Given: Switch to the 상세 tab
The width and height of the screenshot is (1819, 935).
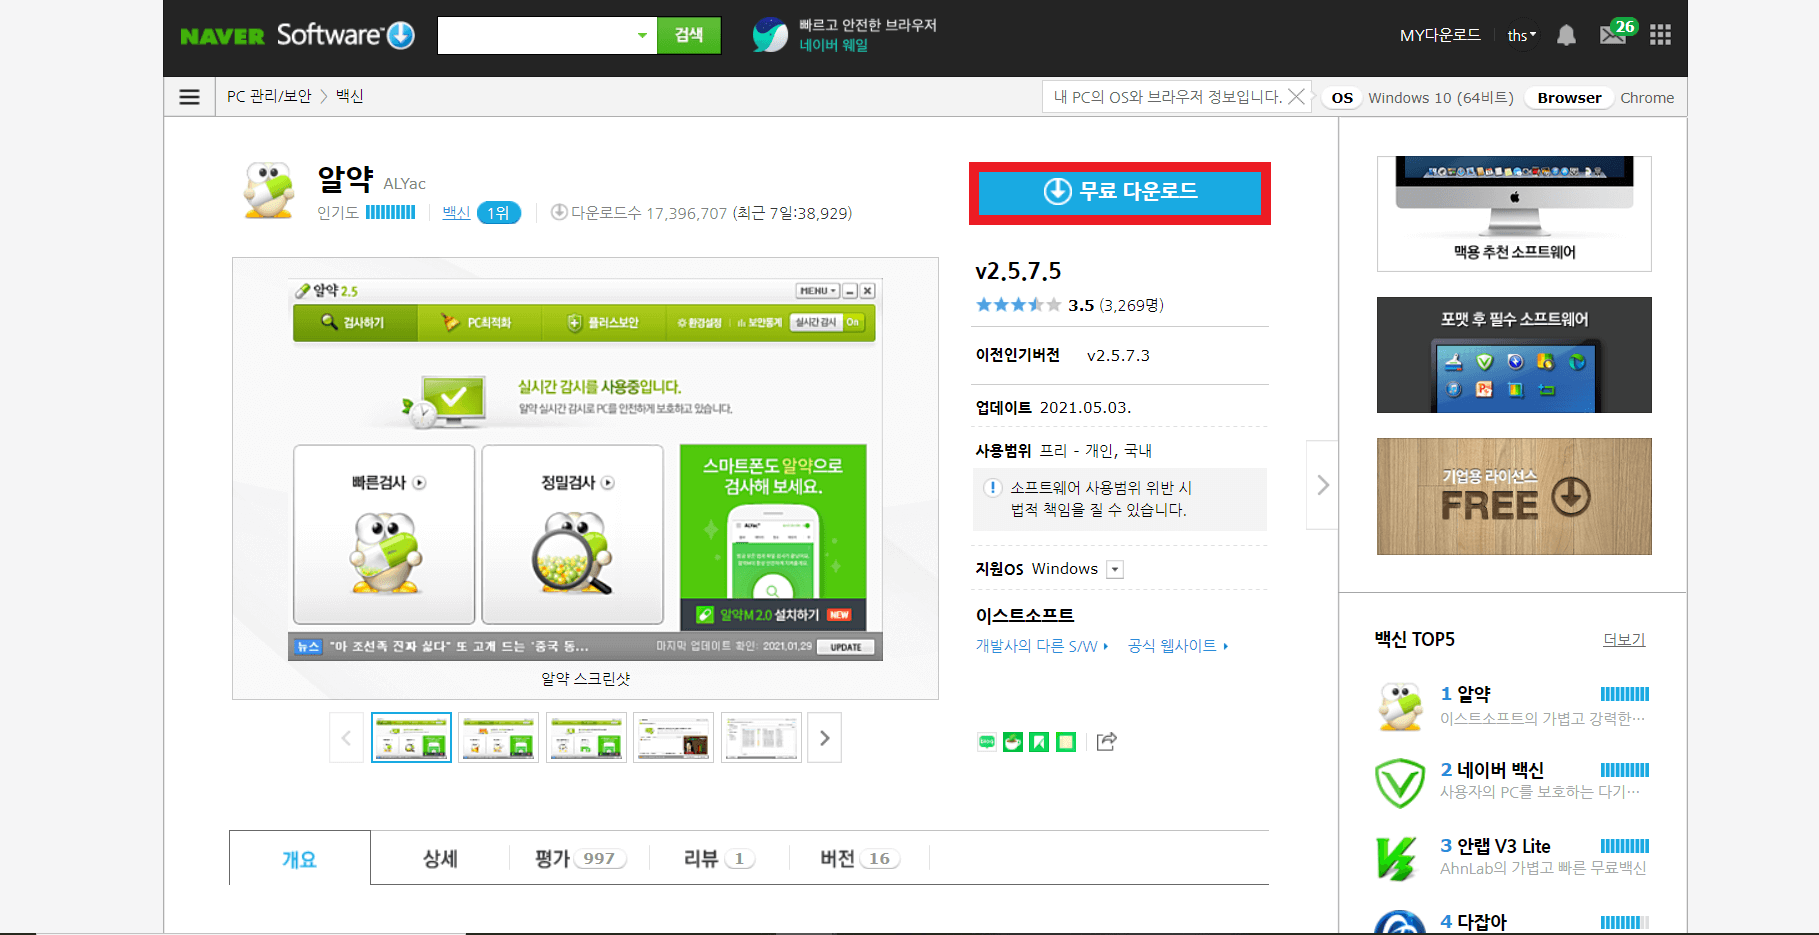Looking at the screenshot, I should pyautogui.click(x=440, y=858).
